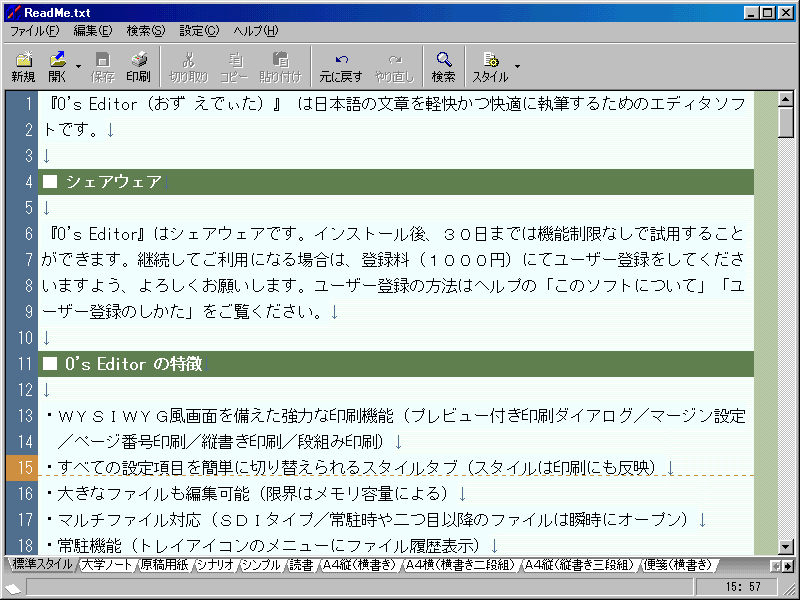The image size is (800, 600).
Task: Open the 設定(C) menu
Action: click(199, 31)
